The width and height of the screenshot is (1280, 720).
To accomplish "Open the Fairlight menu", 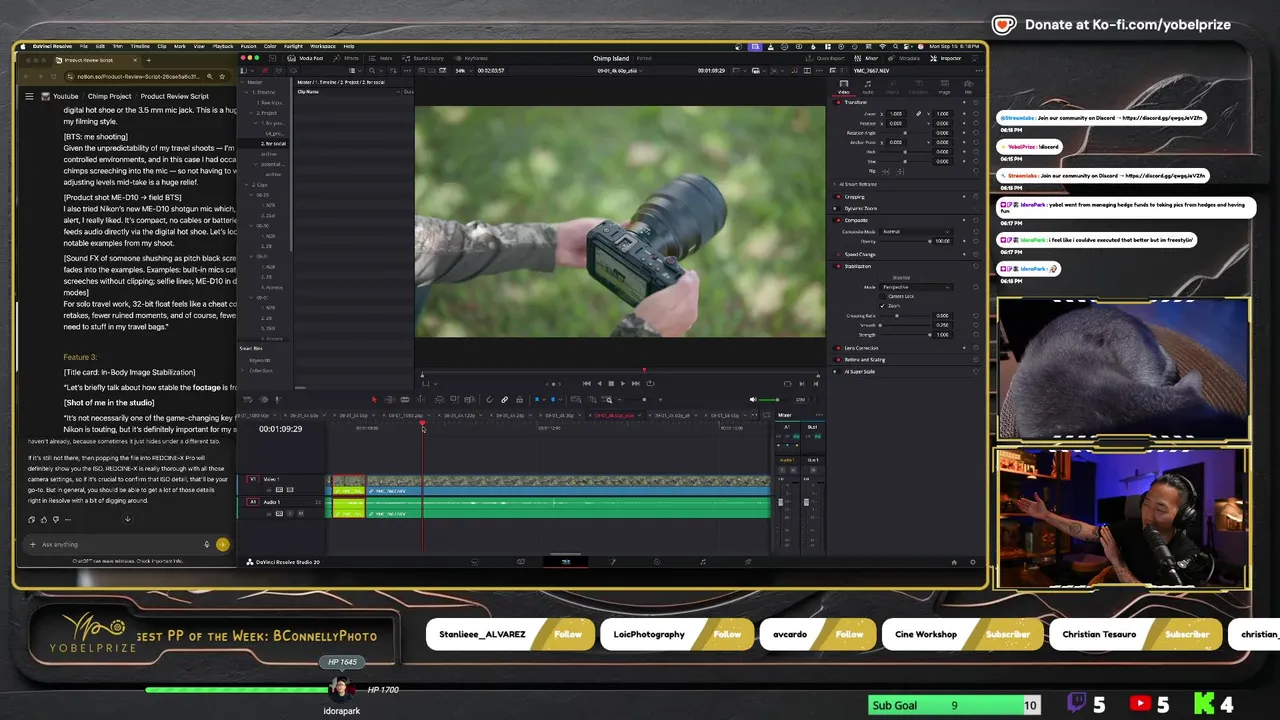I will [293, 46].
